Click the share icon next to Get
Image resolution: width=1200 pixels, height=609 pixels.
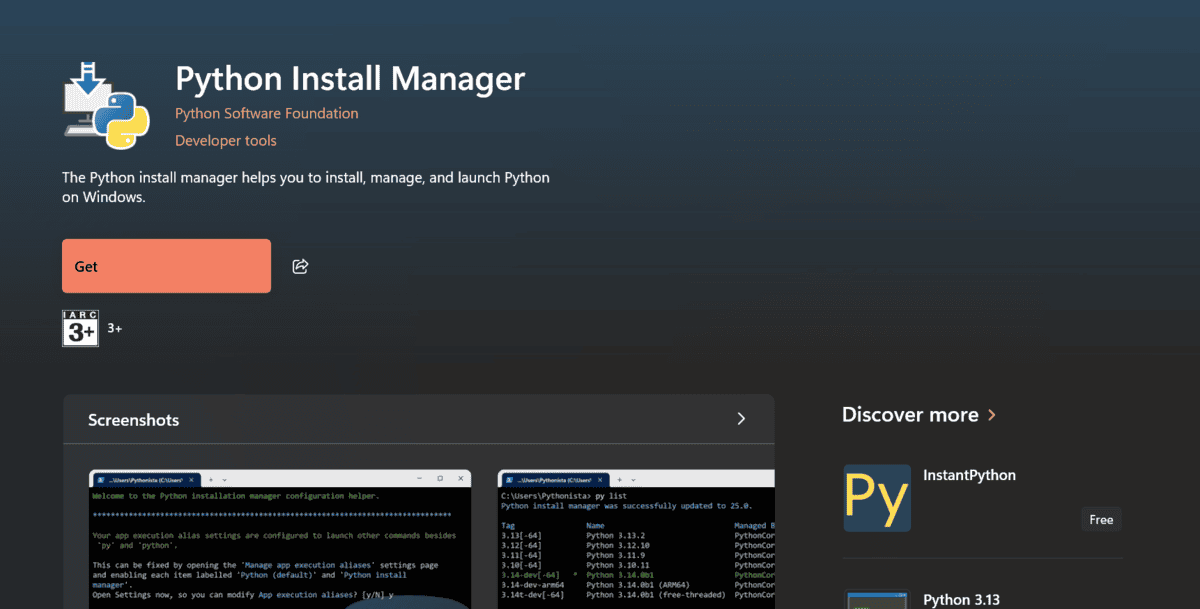(x=300, y=266)
